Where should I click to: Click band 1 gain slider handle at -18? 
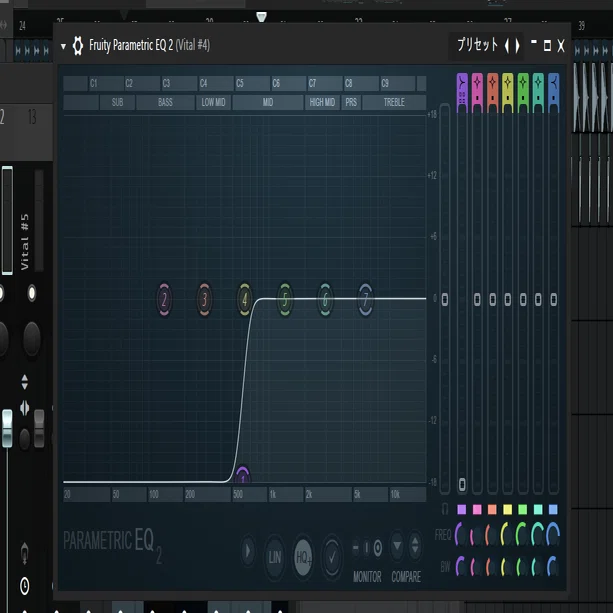pyautogui.click(x=462, y=484)
